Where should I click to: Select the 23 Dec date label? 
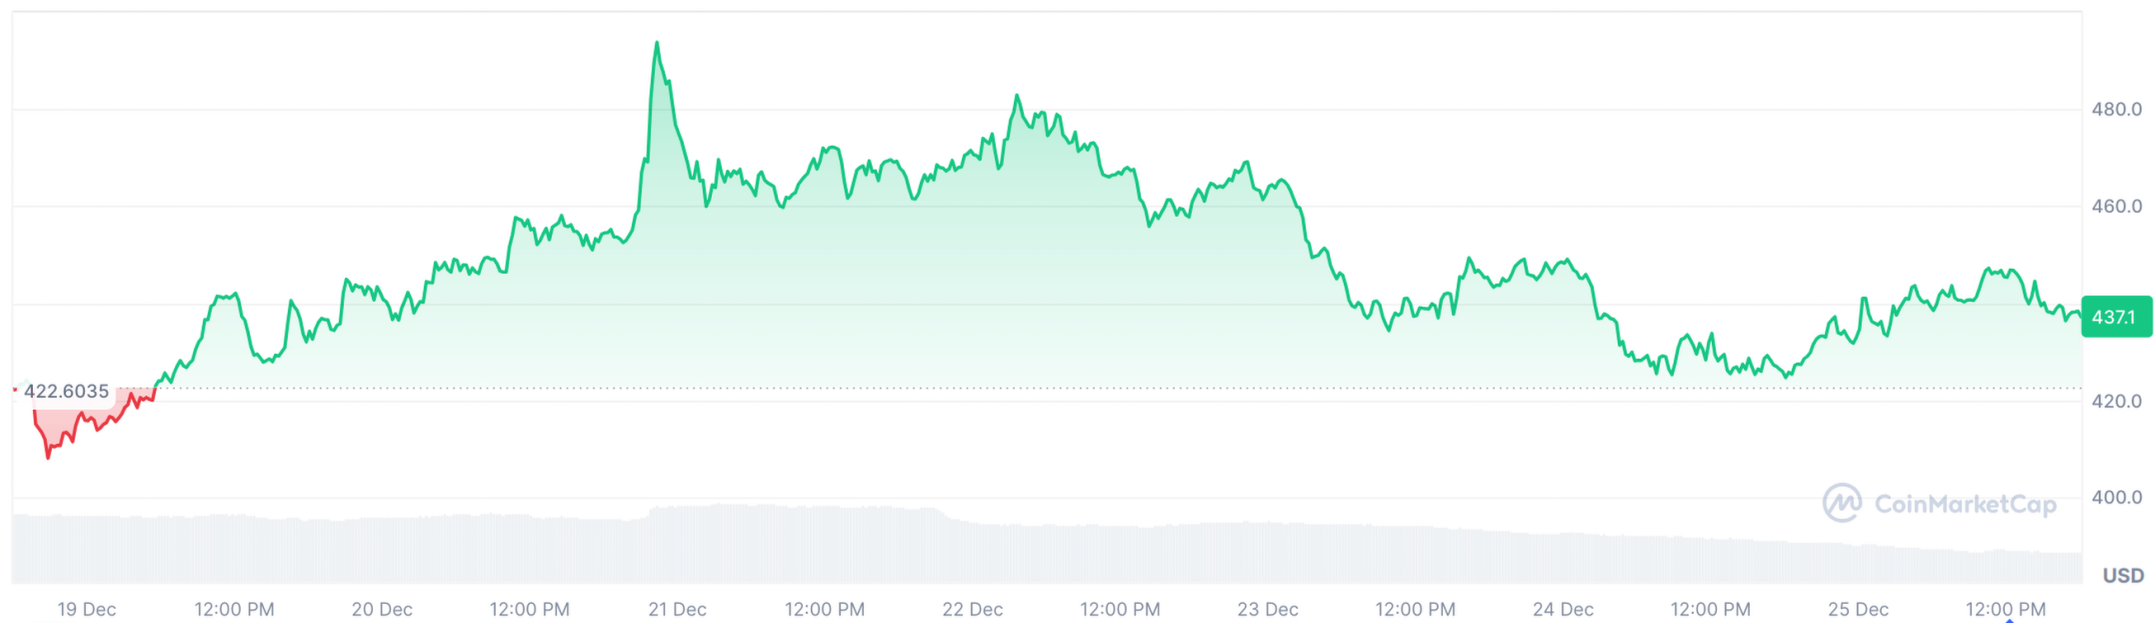coord(1267,609)
